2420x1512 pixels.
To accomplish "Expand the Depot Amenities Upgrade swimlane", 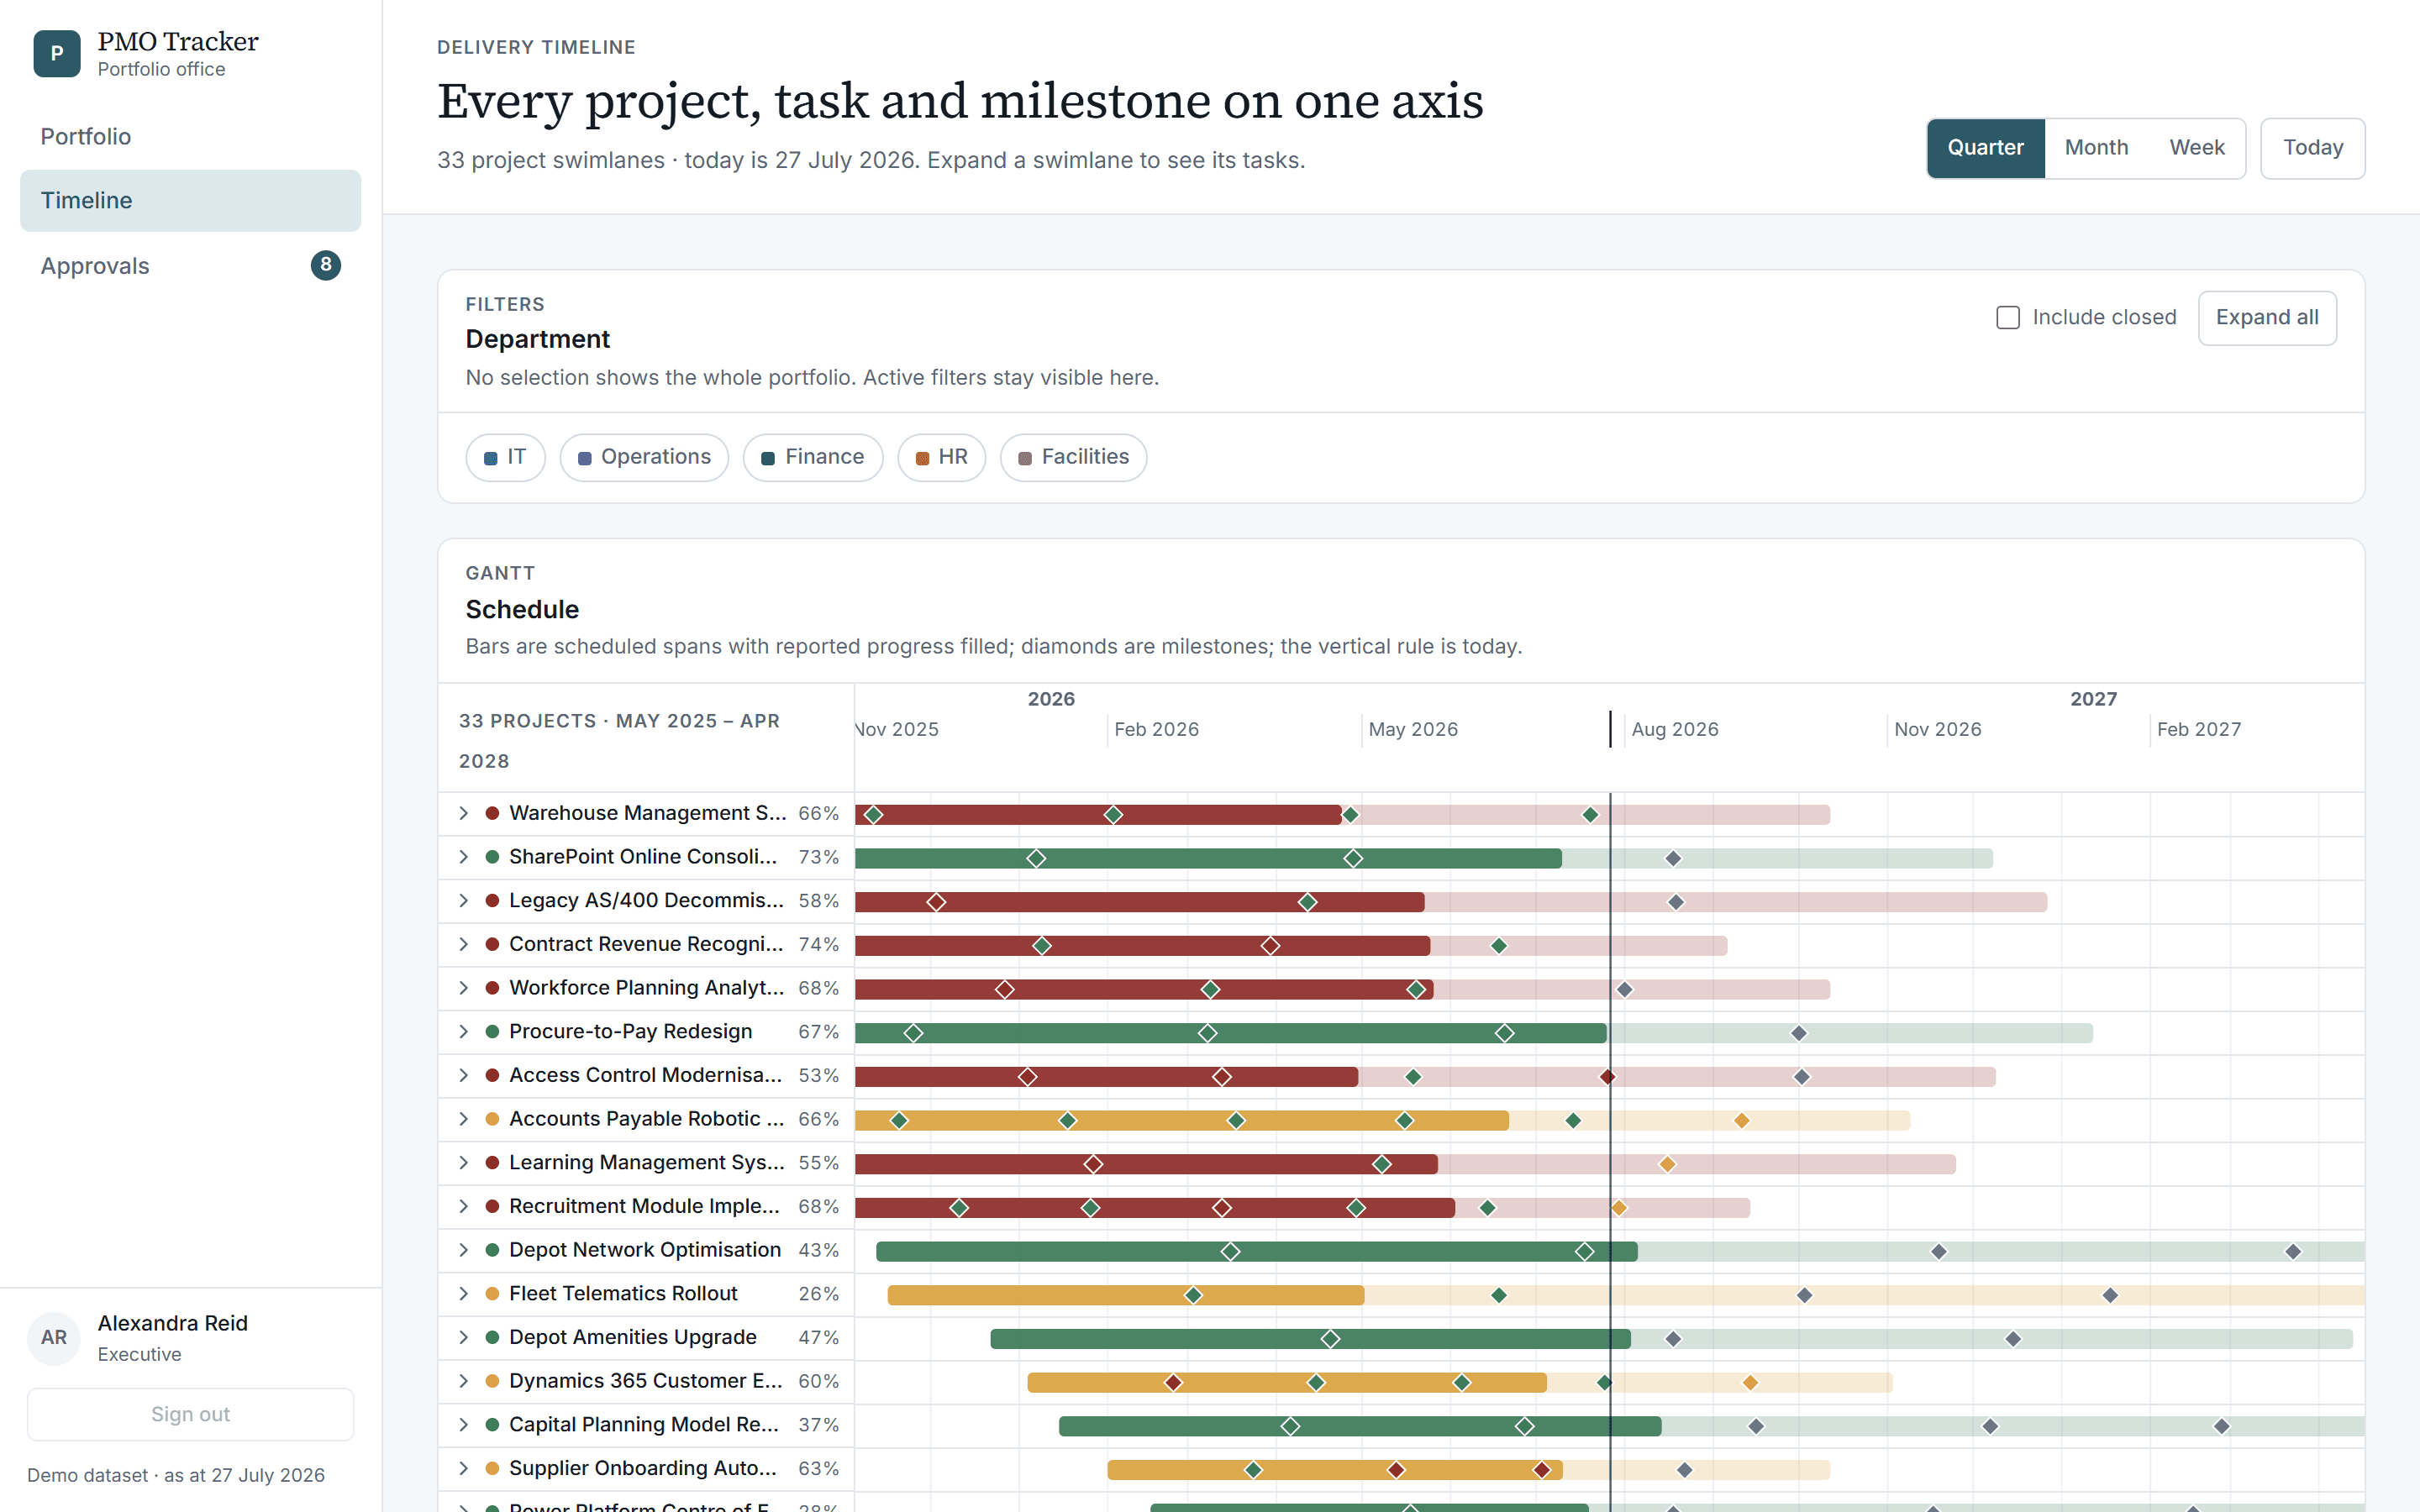I will click(464, 1337).
